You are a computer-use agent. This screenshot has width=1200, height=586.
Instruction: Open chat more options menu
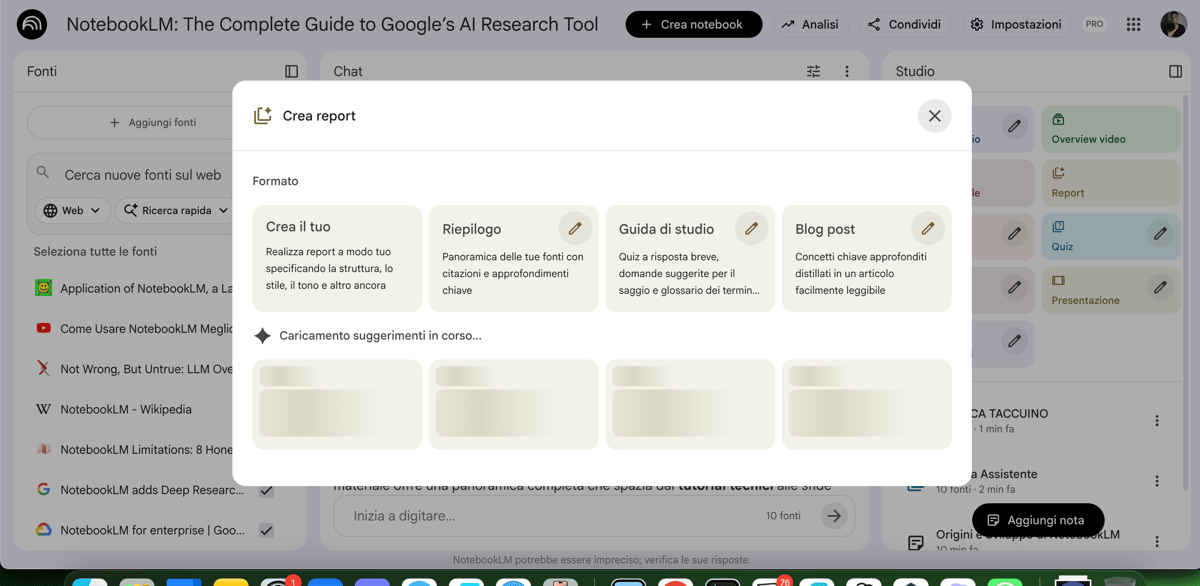[x=847, y=71]
